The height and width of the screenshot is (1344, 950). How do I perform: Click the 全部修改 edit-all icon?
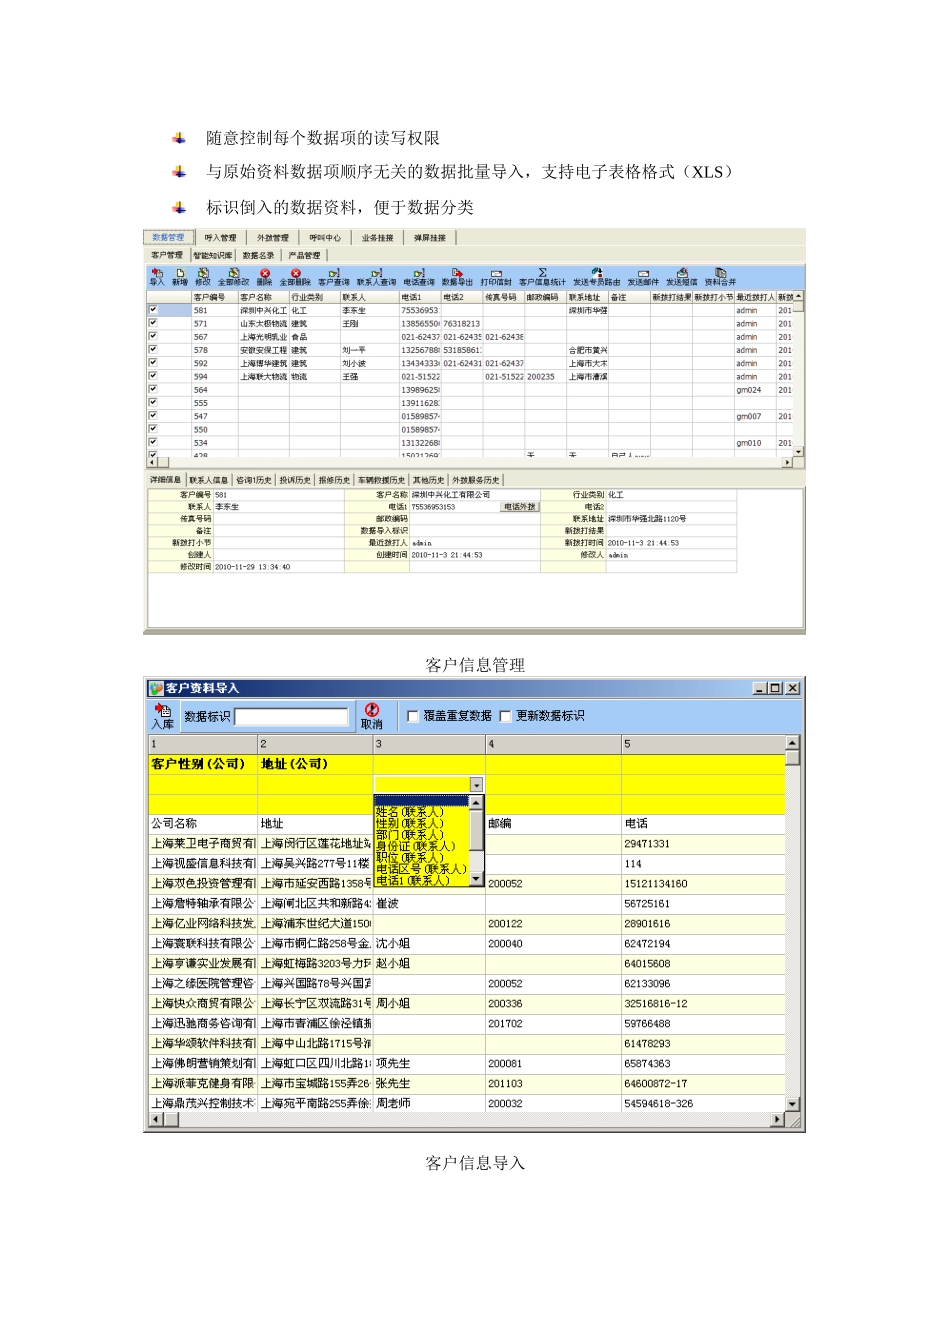(234, 277)
